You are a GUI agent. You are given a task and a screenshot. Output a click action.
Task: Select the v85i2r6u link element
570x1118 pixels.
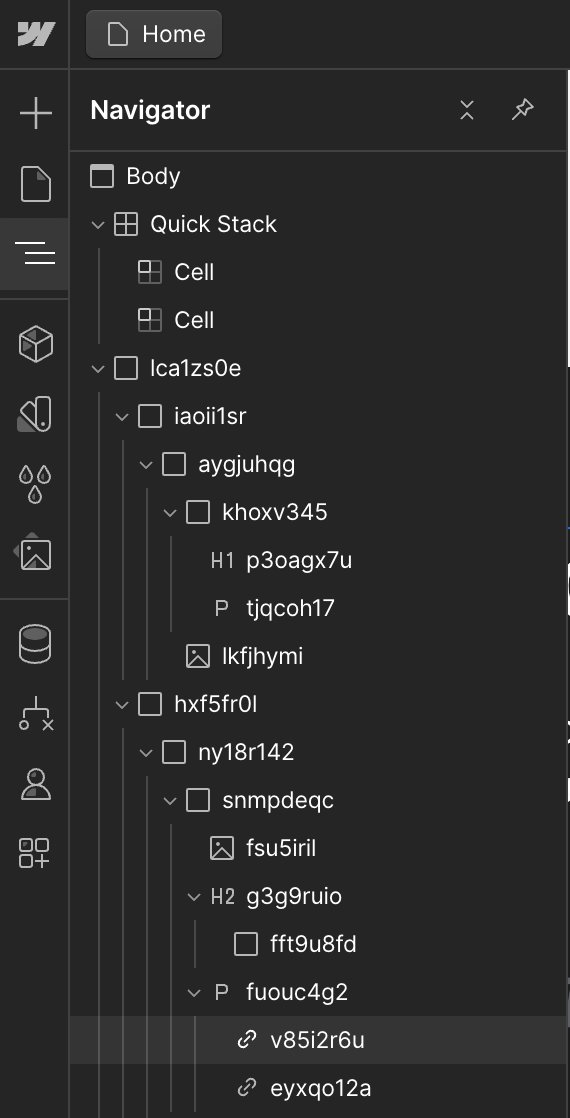[317, 1040]
